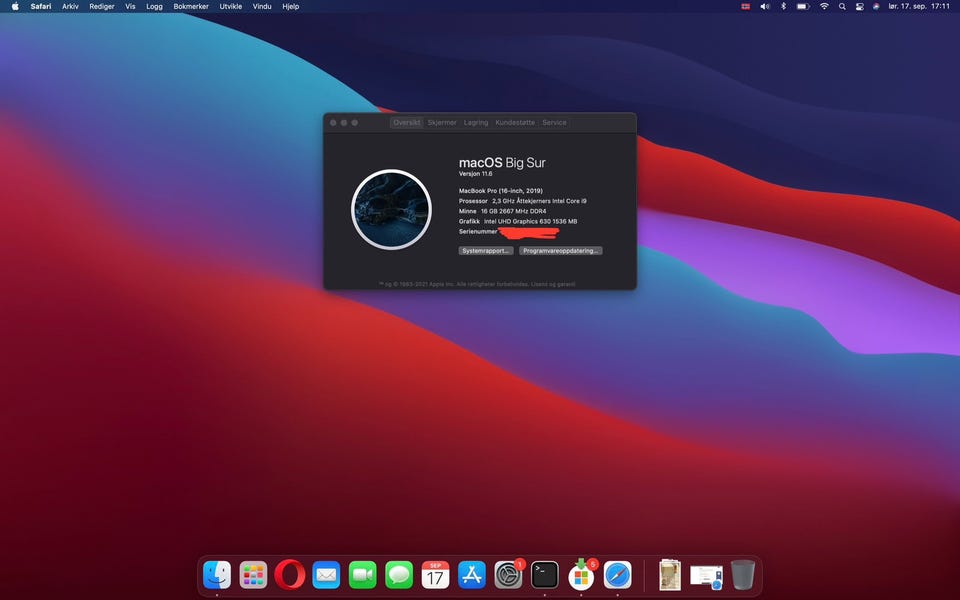
Task: Open the Messages app icon
Action: pyautogui.click(x=399, y=574)
